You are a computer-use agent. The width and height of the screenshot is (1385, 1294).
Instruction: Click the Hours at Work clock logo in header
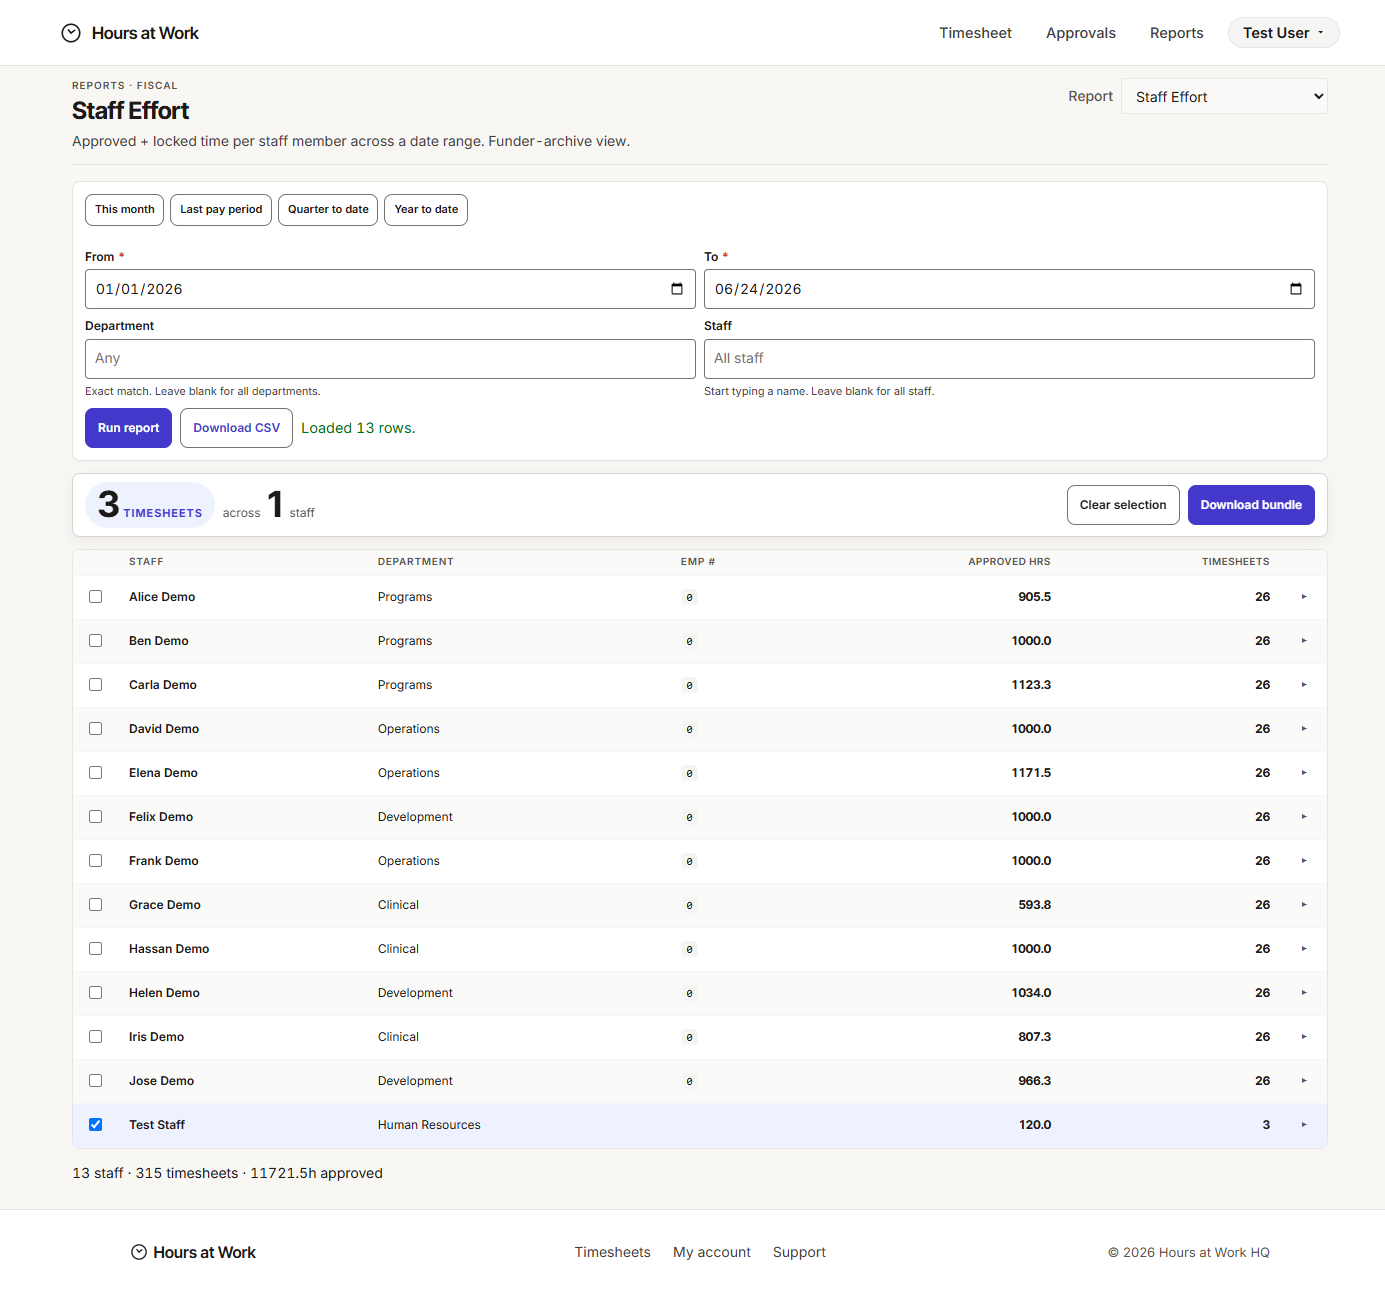71,33
